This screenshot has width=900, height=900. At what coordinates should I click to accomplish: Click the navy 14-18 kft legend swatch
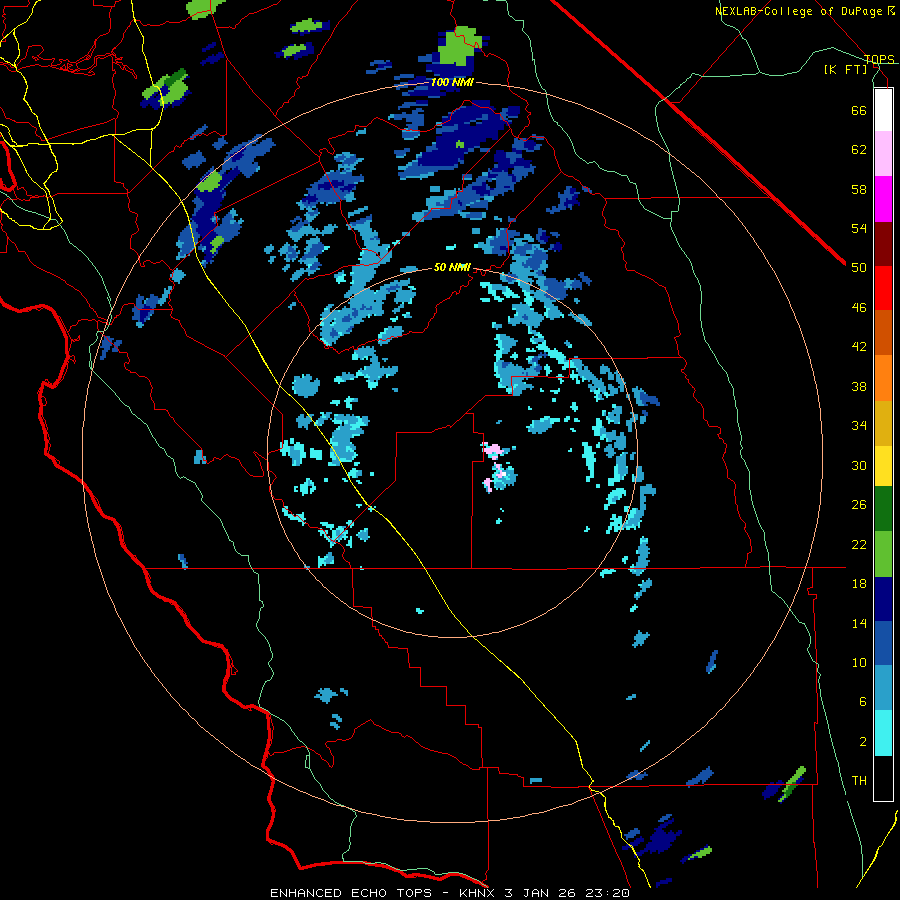tap(883, 599)
